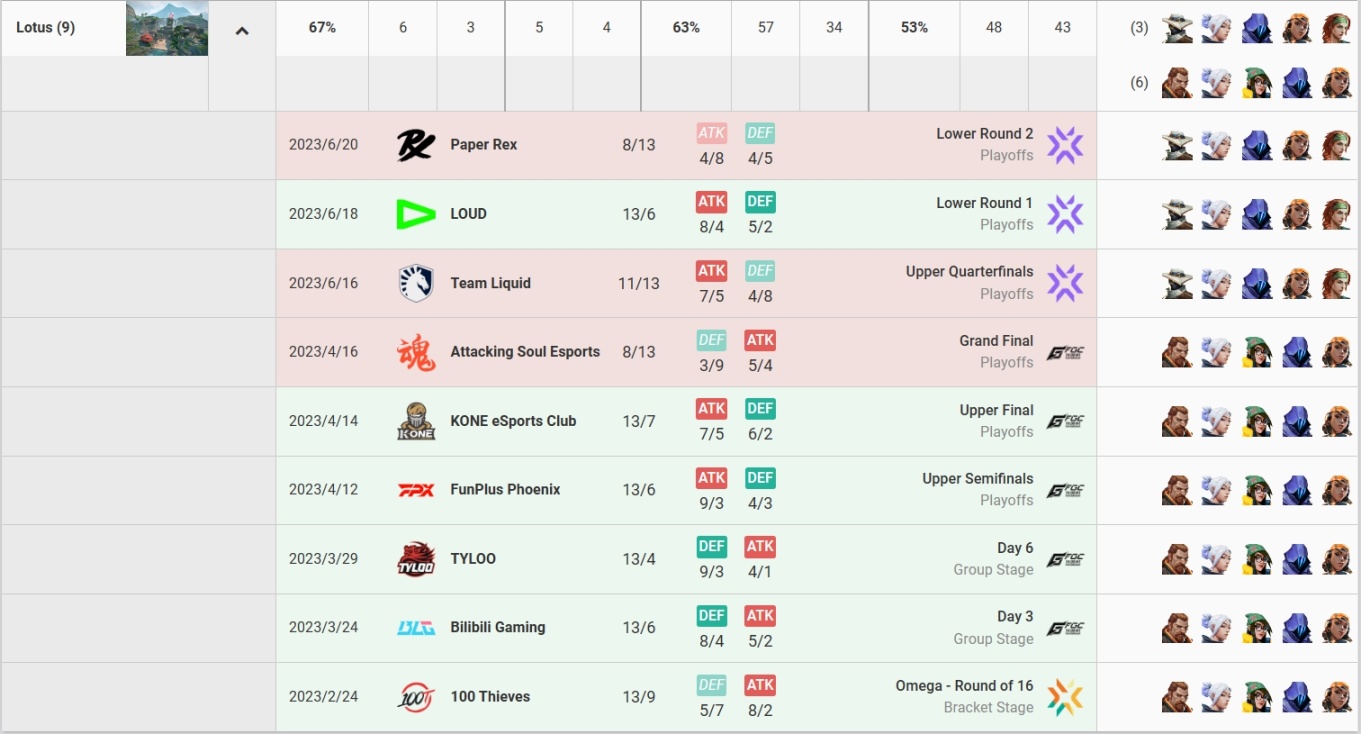The width and height of the screenshot is (1361, 734).
Task: Open the LOUD team name link
Action: click(x=468, y=214)
